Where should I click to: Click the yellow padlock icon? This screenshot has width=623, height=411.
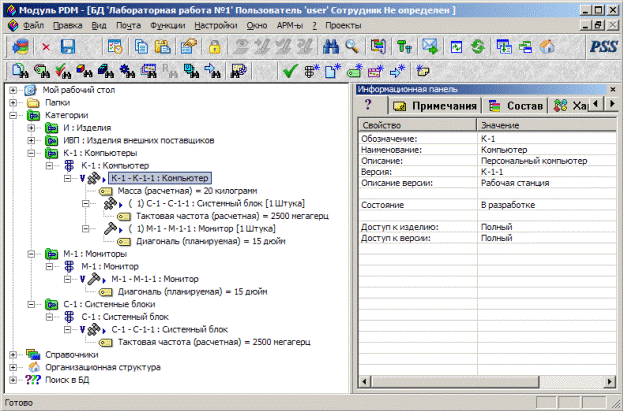coord(215,47)
